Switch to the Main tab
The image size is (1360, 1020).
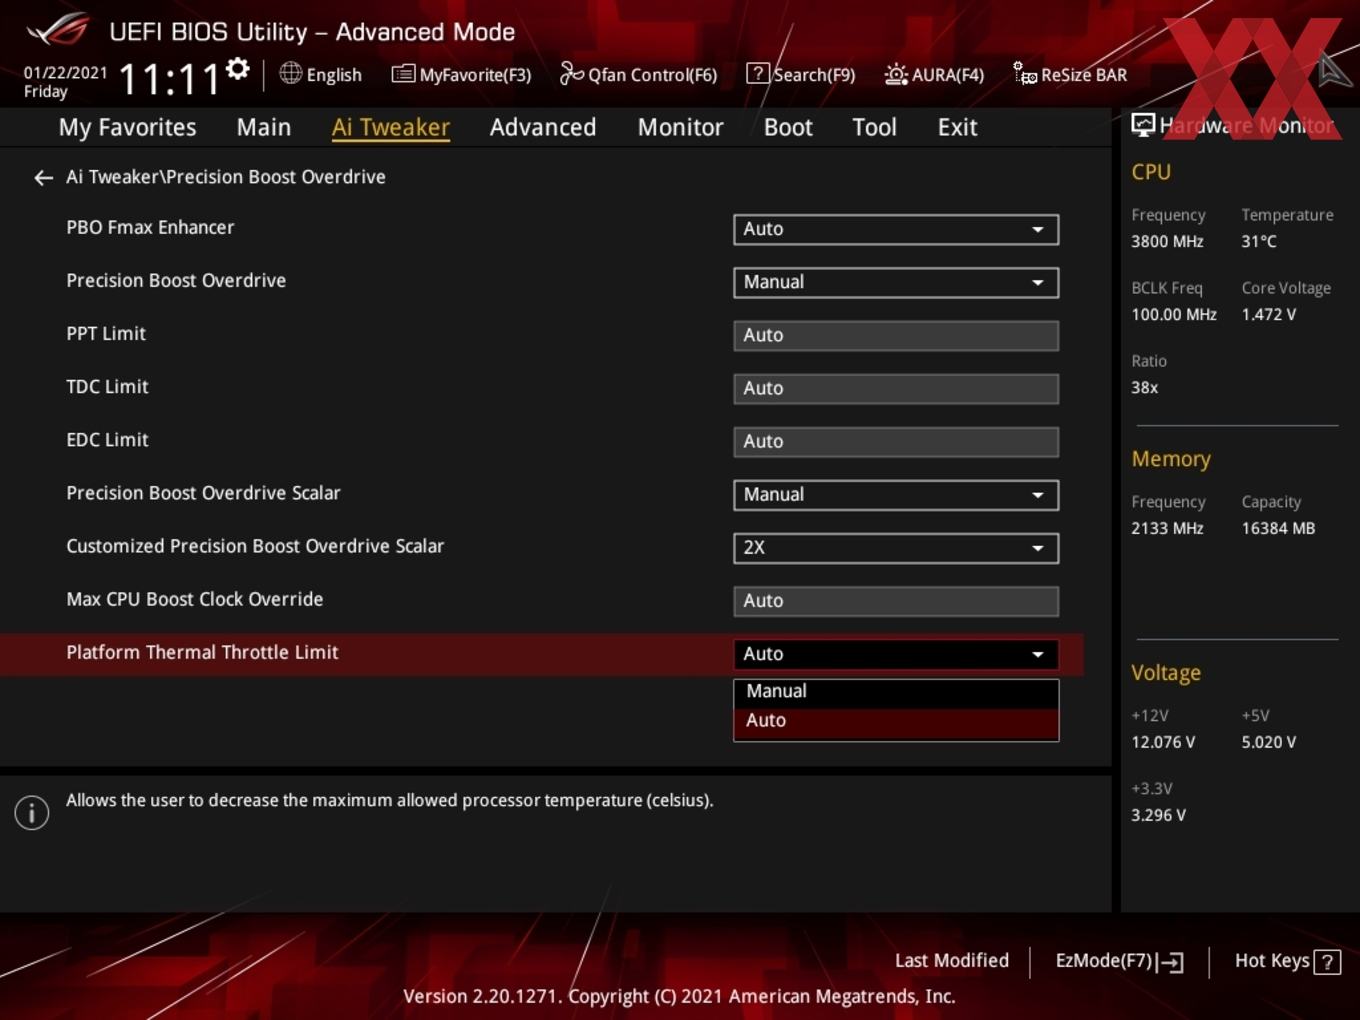point(264,128)
